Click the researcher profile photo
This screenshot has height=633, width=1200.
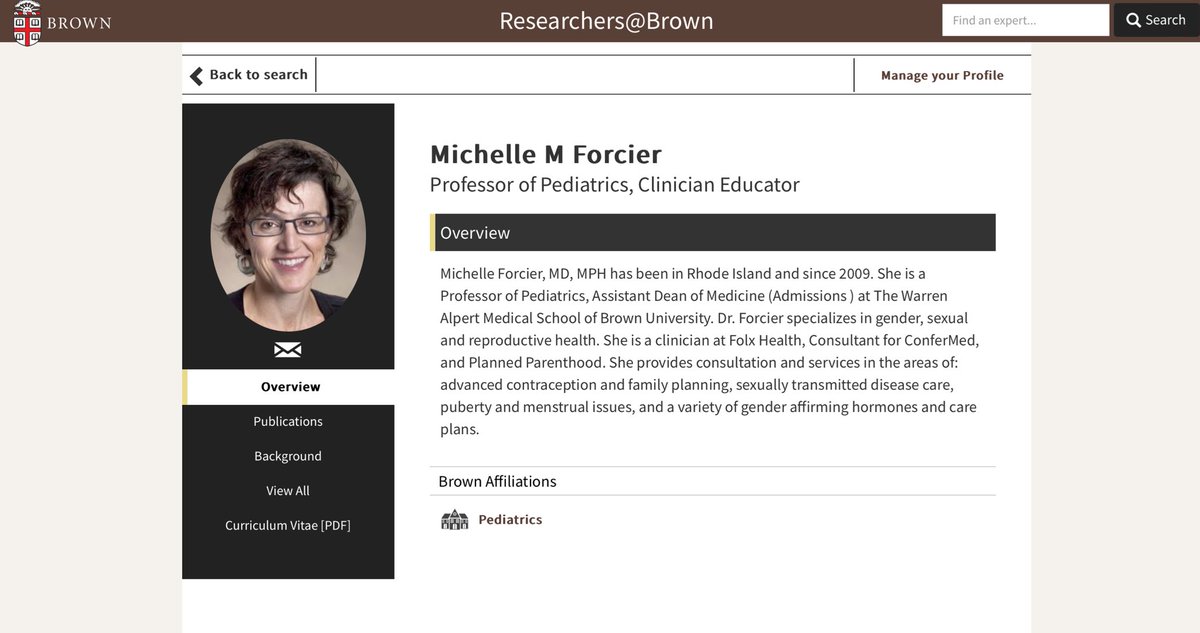coord(288,235)
